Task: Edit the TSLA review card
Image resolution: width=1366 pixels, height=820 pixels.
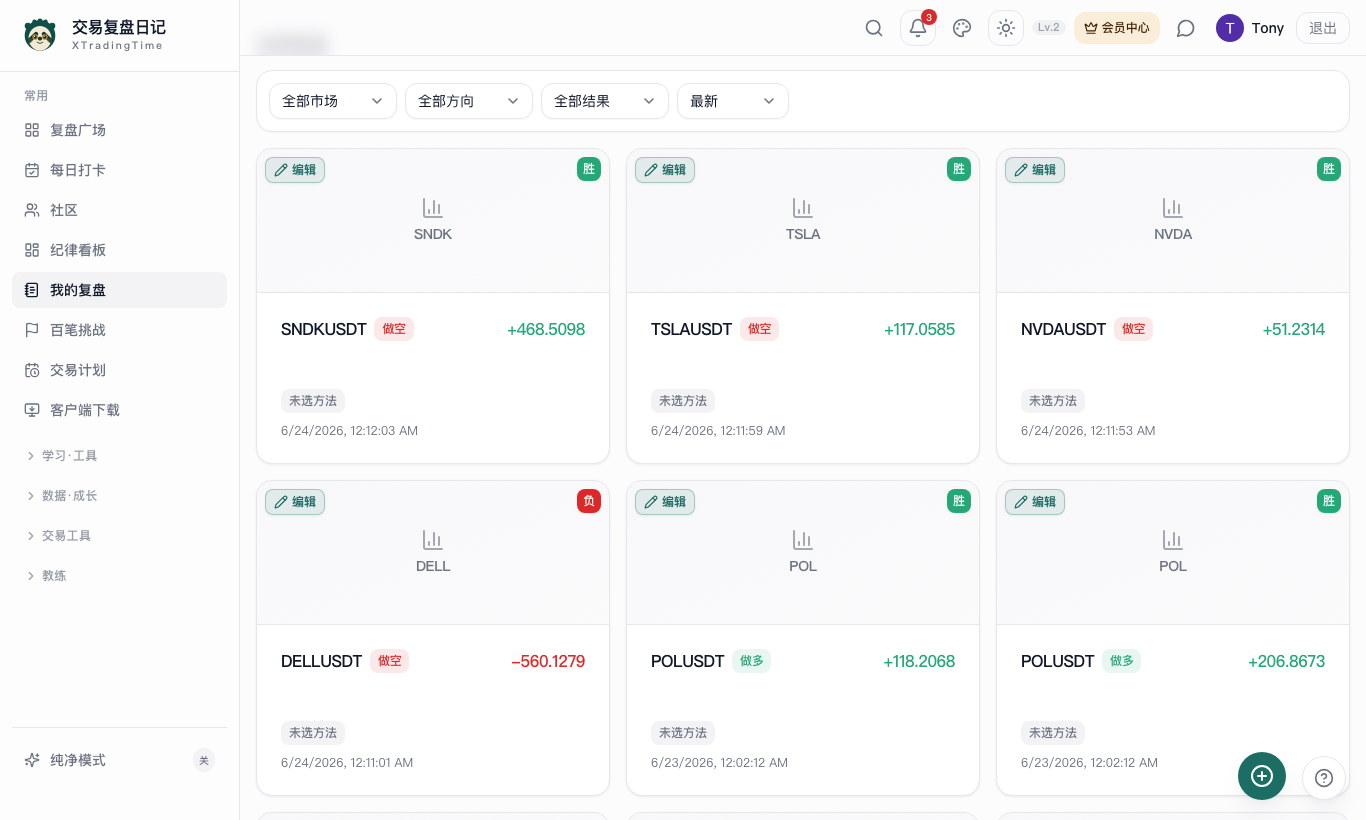Action: click(665, 170)
